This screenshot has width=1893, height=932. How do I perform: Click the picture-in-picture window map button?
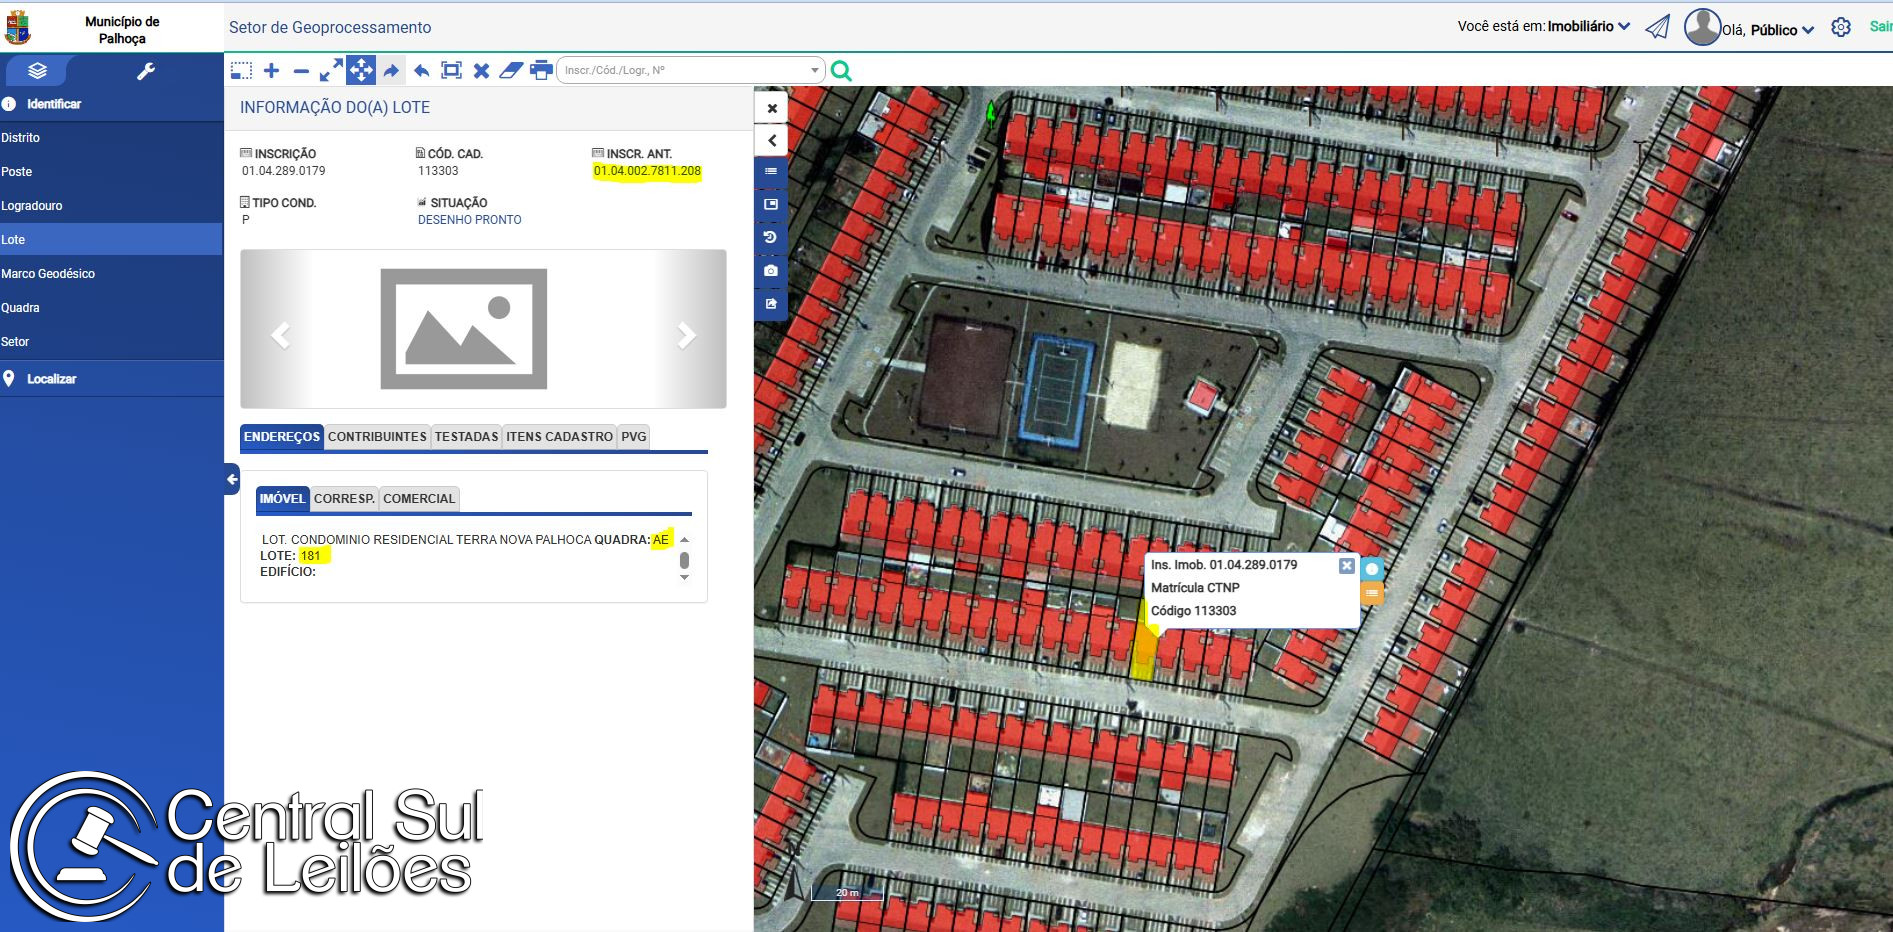[771, 204]
